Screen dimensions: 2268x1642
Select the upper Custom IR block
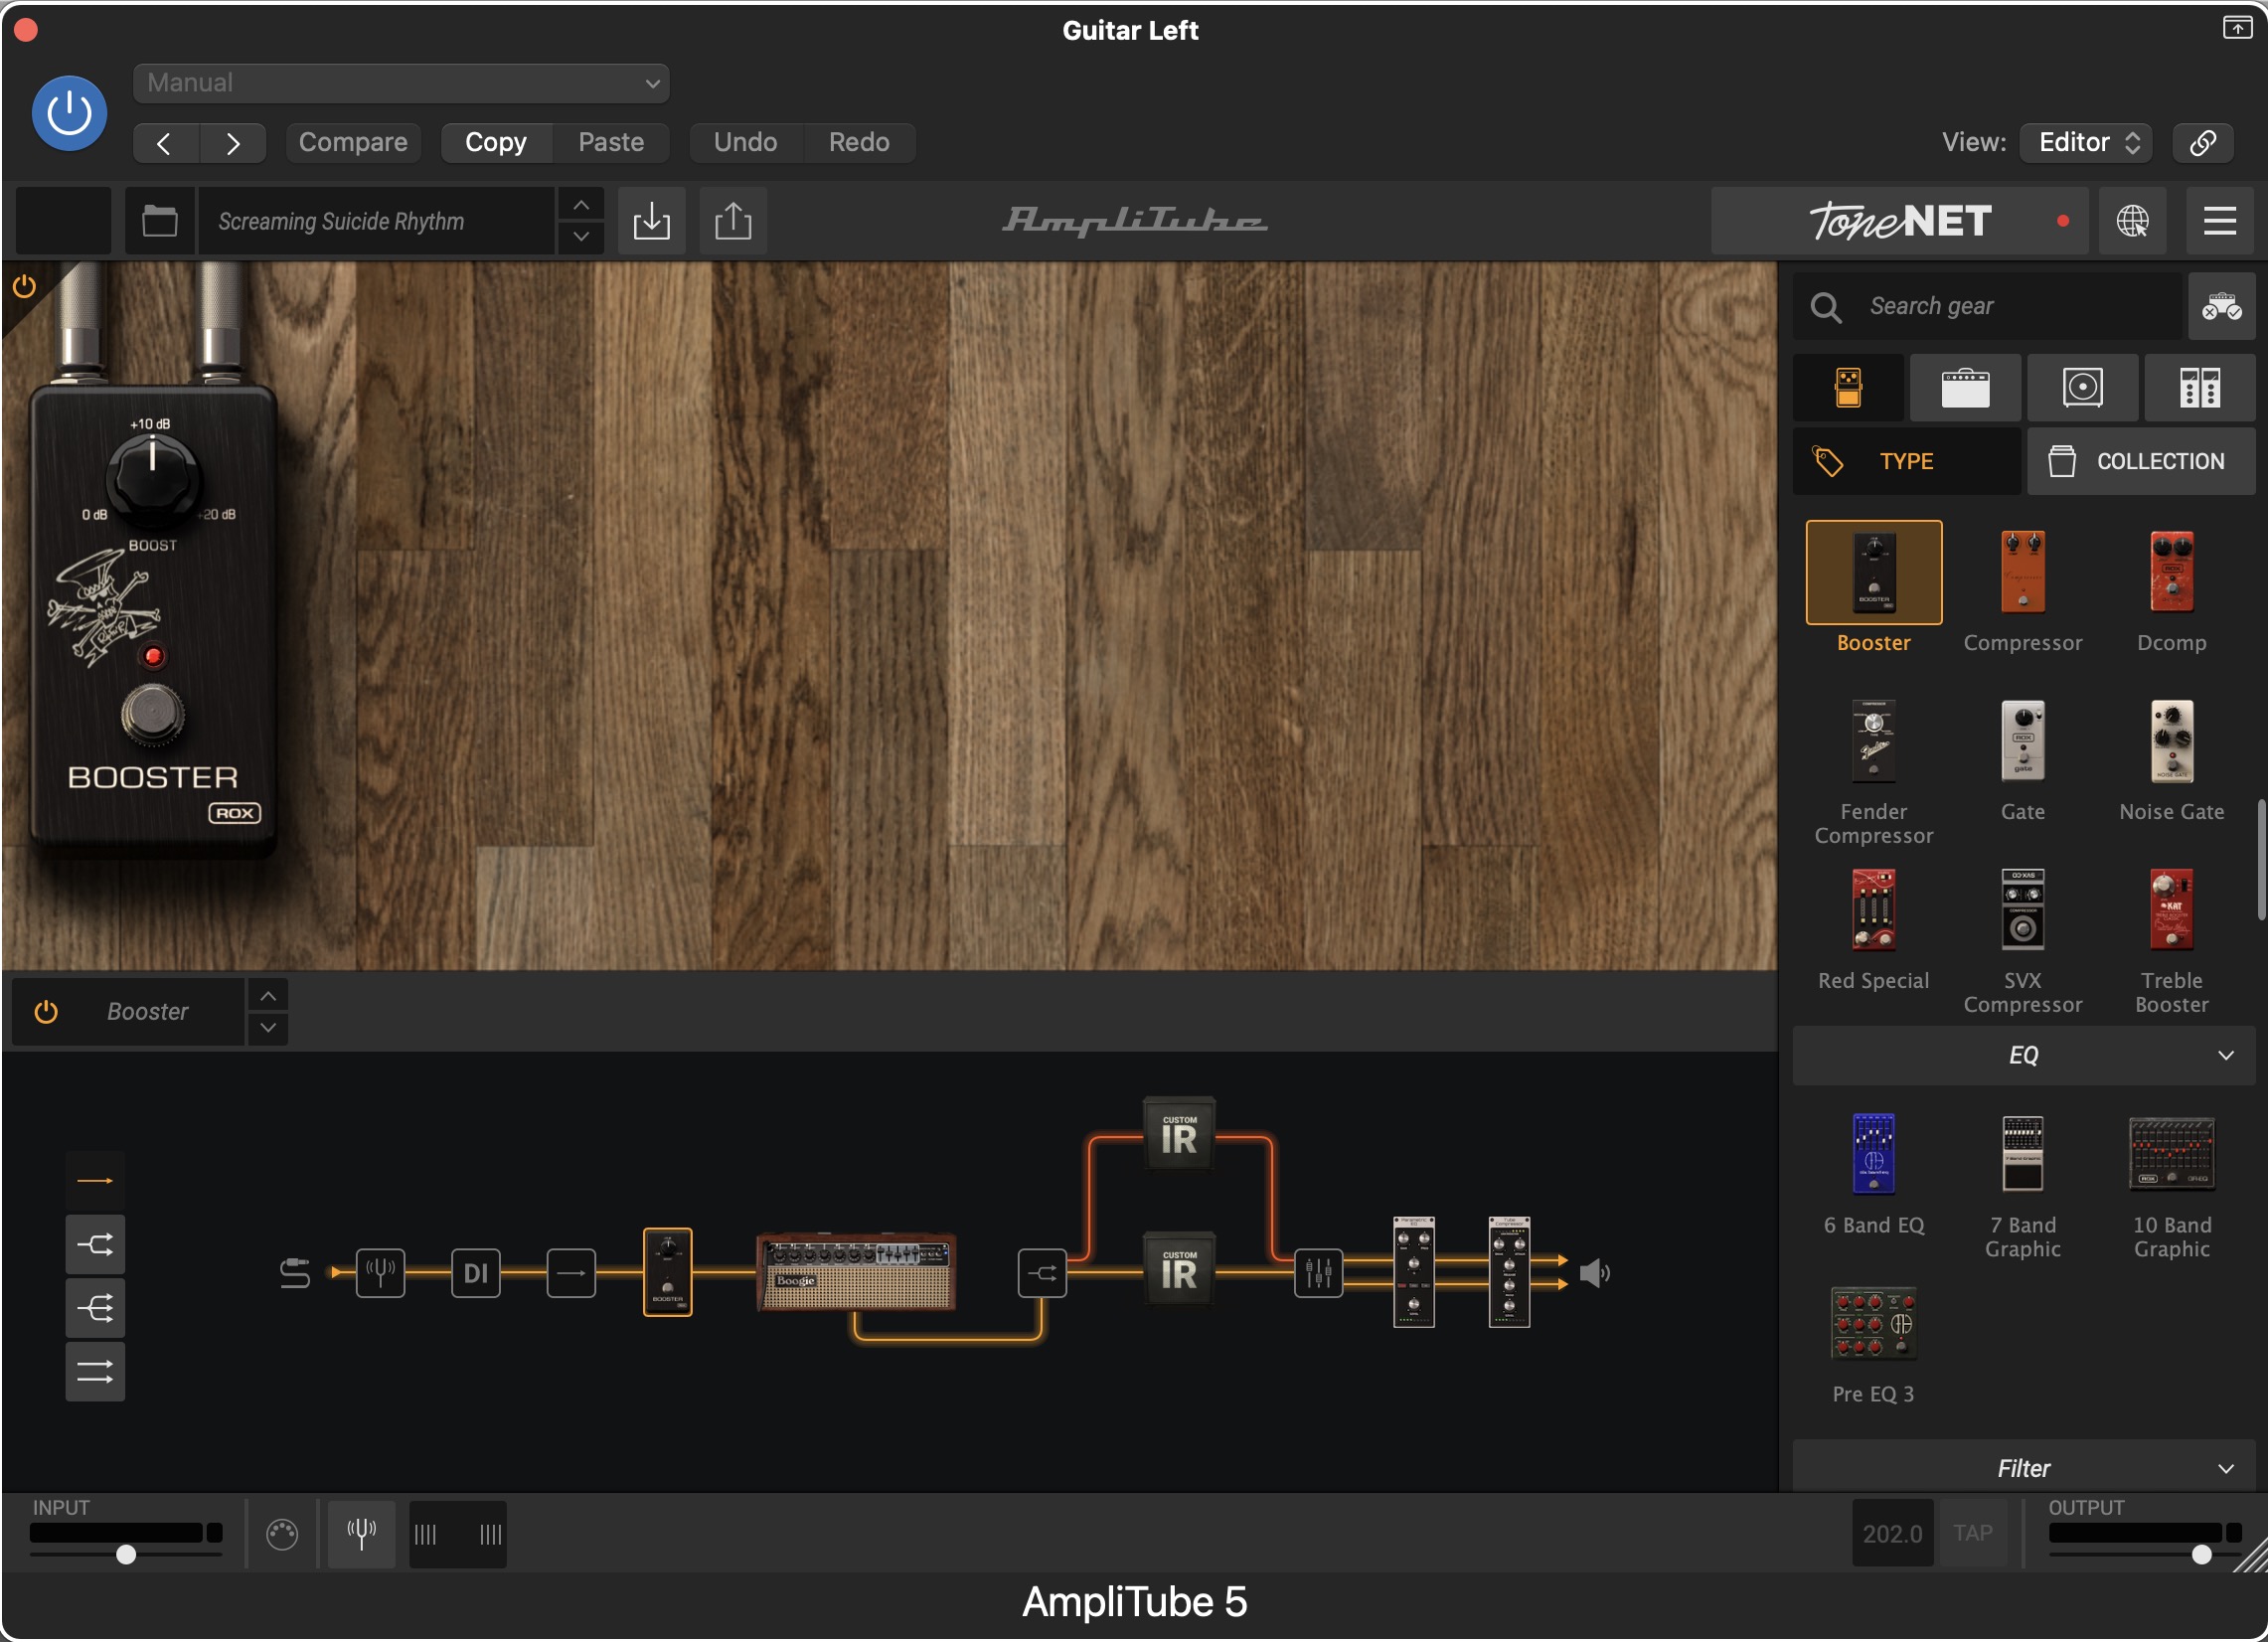point(1179,1135)
